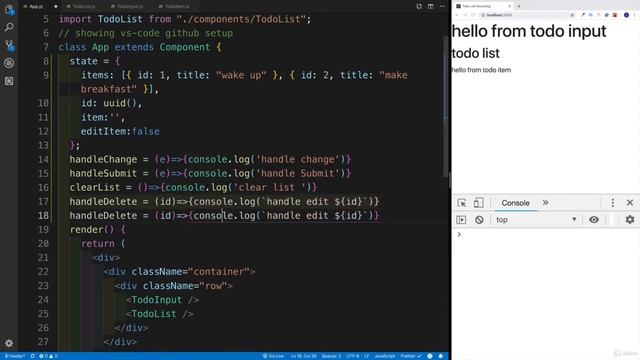Click the Prettier status bar item
The width and height of the screenshot is (640, 360).
pos(411,356)
